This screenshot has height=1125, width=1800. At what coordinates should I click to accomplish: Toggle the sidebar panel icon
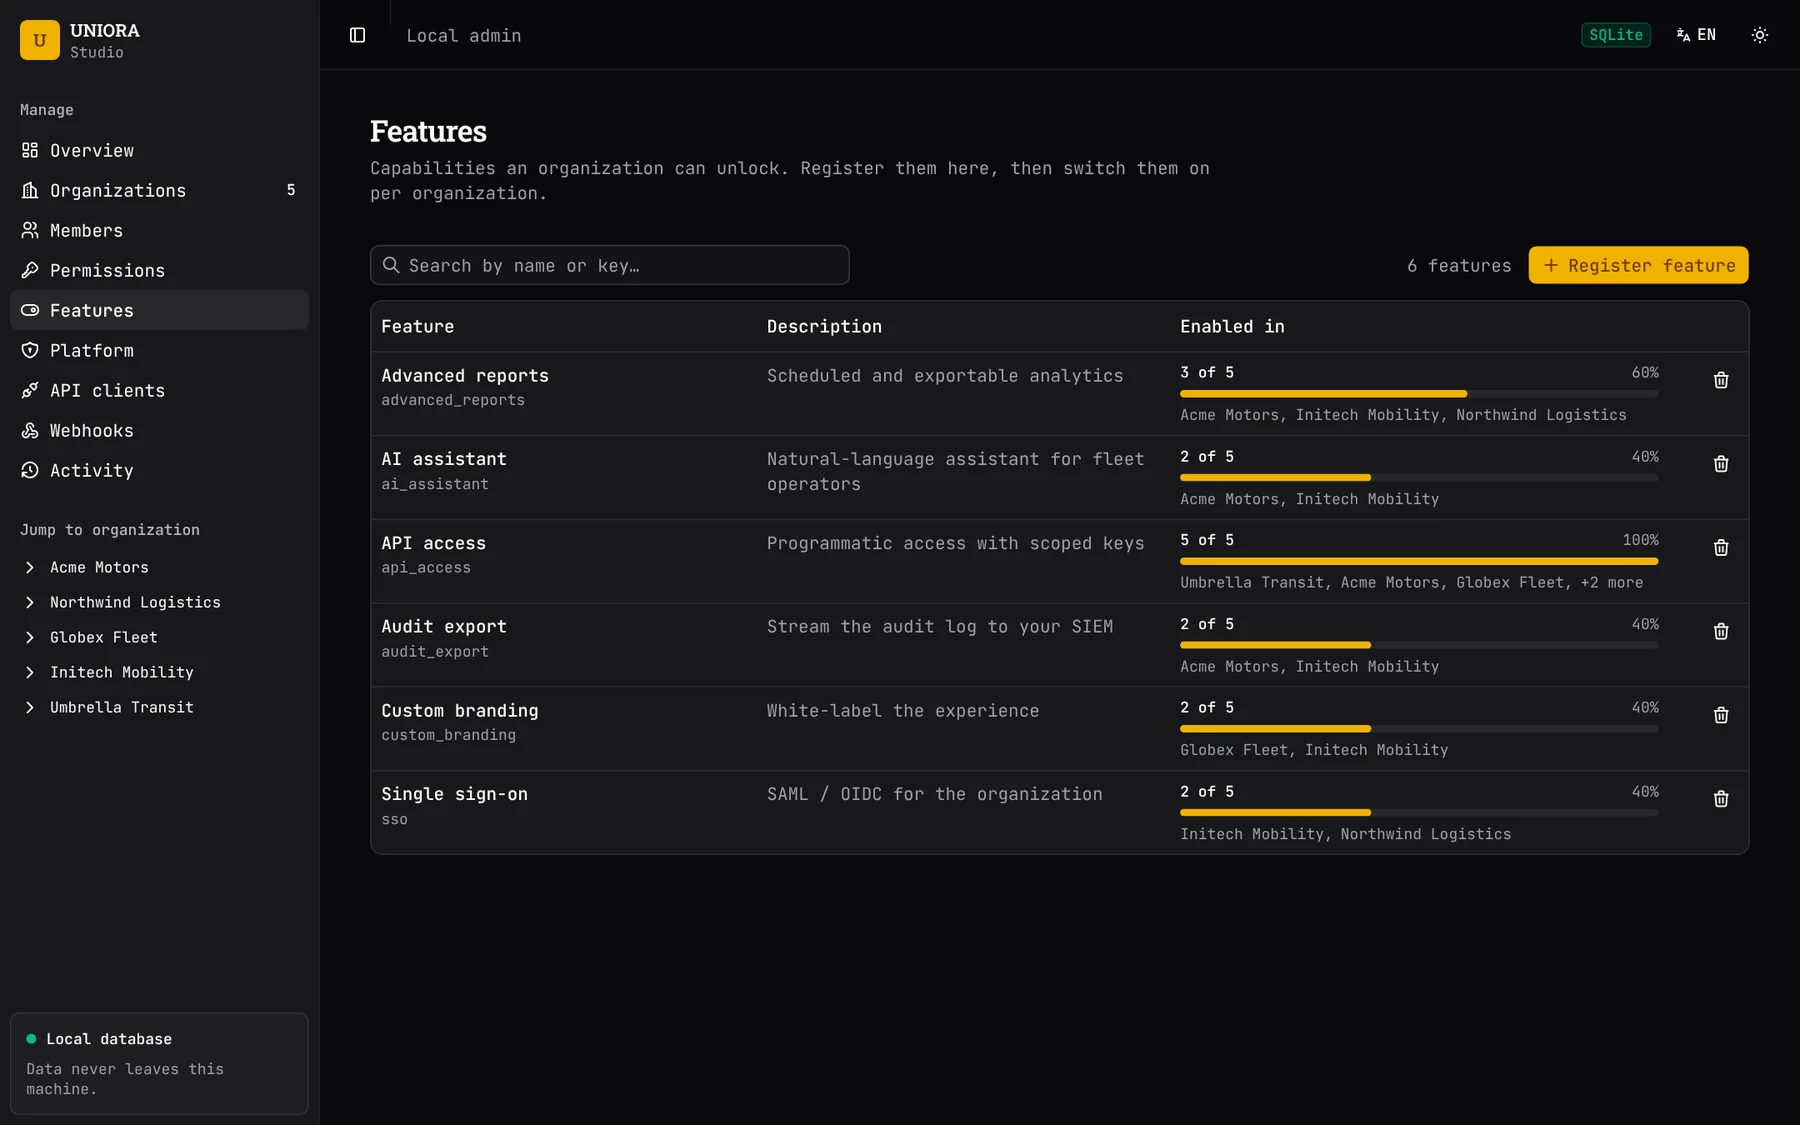[357, 35]
